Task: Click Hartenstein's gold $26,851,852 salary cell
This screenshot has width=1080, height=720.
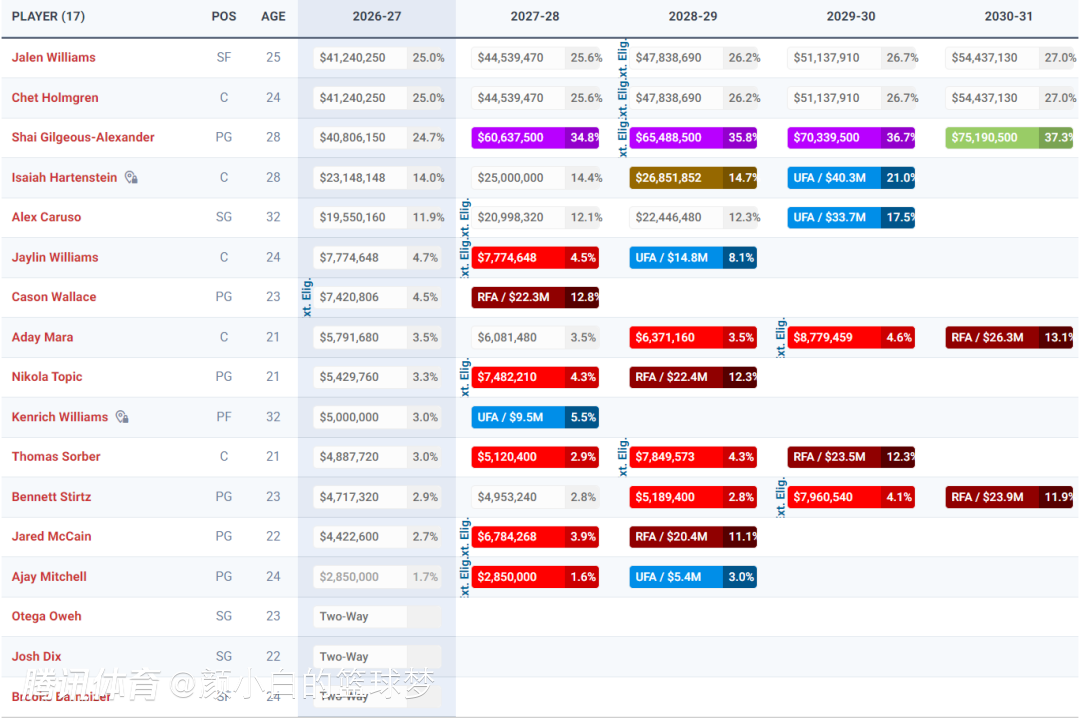Action: click(x=693, y=178)
